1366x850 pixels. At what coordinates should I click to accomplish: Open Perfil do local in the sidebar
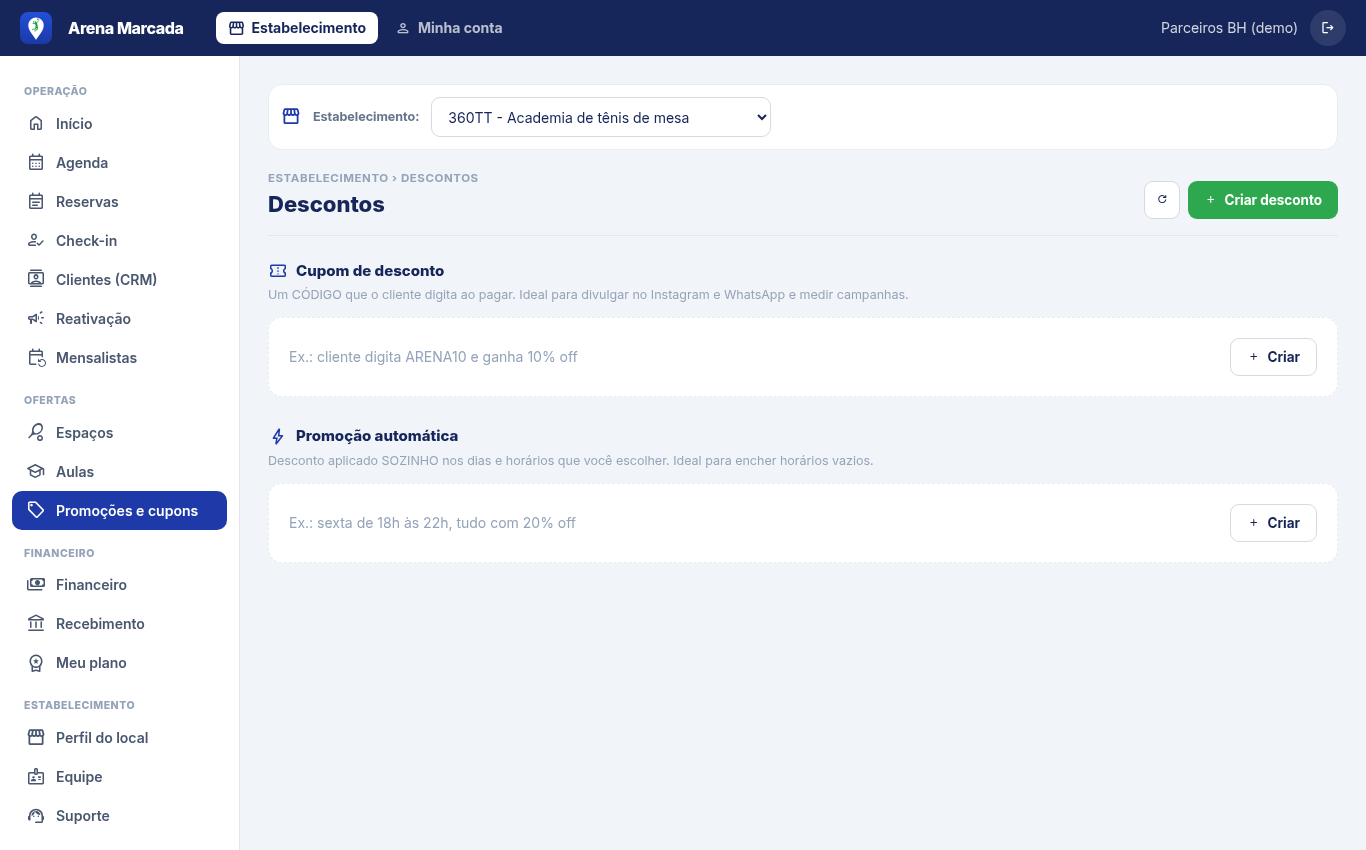tap(119, 738)
